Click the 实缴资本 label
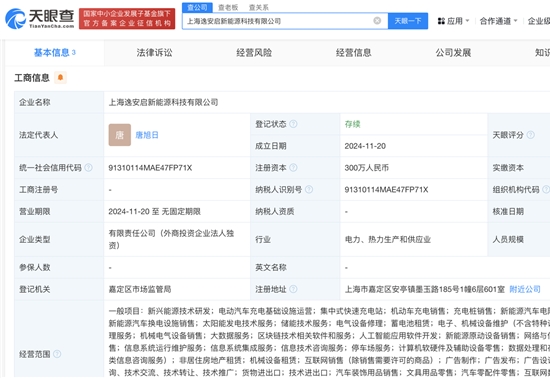The height and width of the screenshot is (378, 550). (508, 168)
